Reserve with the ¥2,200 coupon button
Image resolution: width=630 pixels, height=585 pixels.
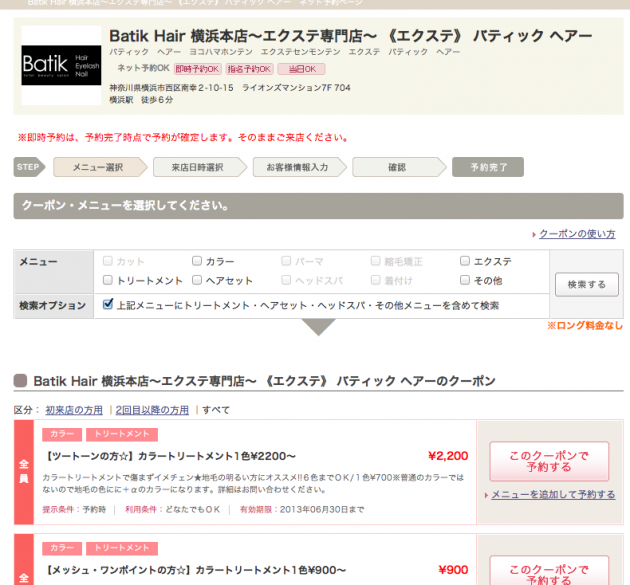coord(549,461)
